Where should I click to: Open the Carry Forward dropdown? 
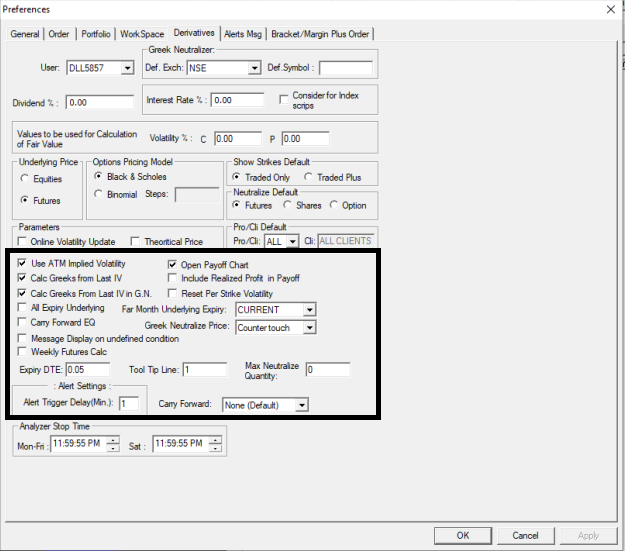click(301, 405)
